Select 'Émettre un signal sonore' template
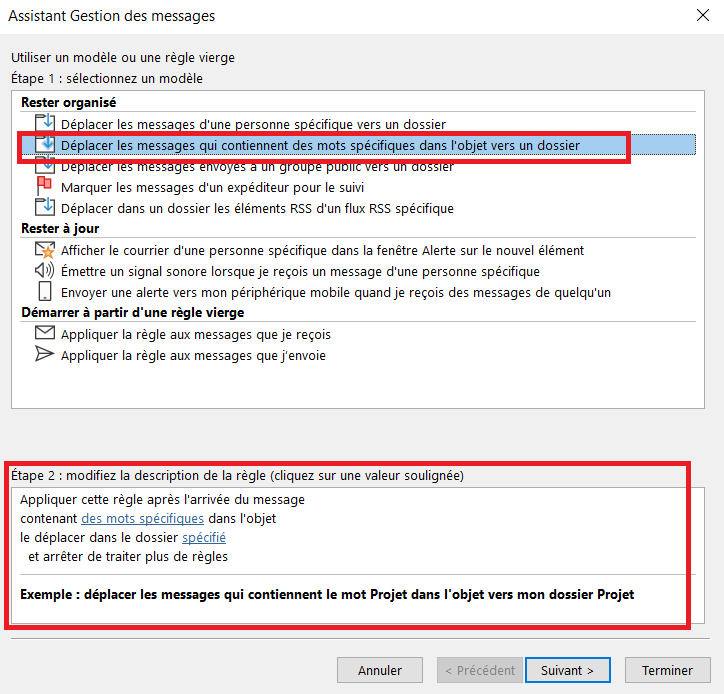The width and height of the screenshot is (724, 694). point(300,272)
